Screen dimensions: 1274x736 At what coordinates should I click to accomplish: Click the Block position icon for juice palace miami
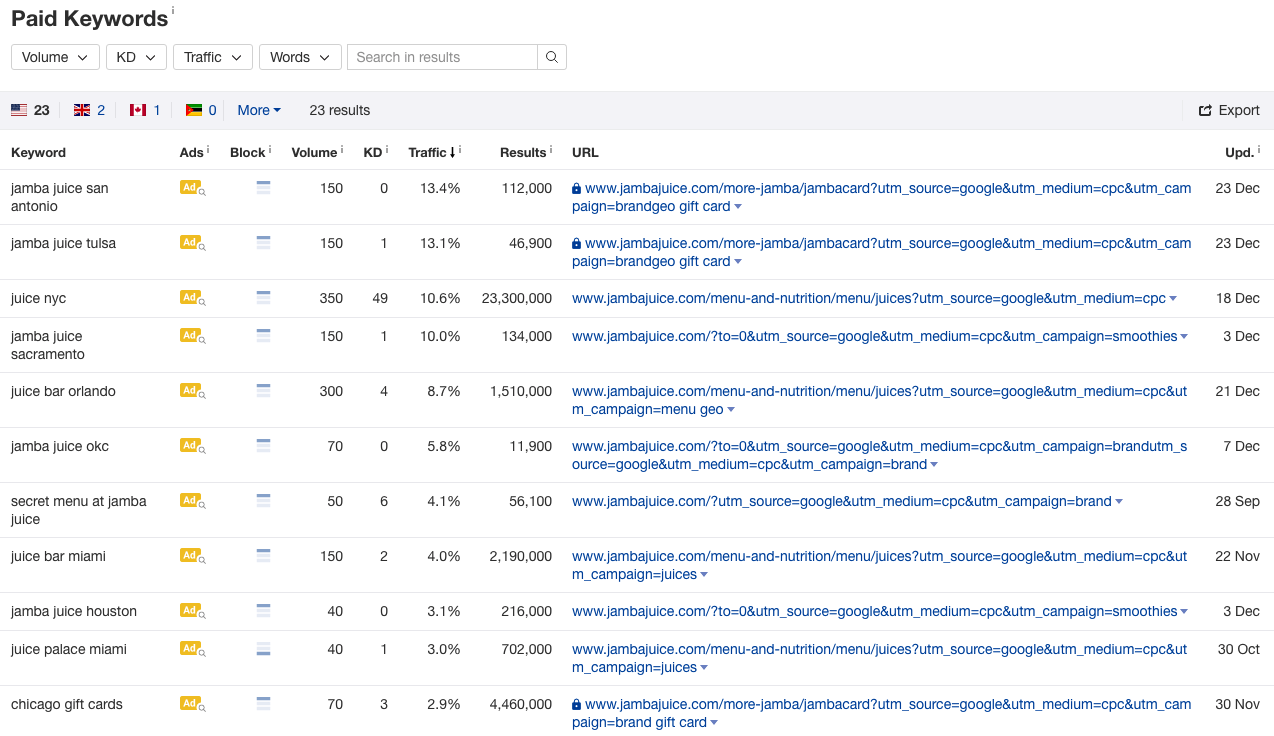(263, 649)
